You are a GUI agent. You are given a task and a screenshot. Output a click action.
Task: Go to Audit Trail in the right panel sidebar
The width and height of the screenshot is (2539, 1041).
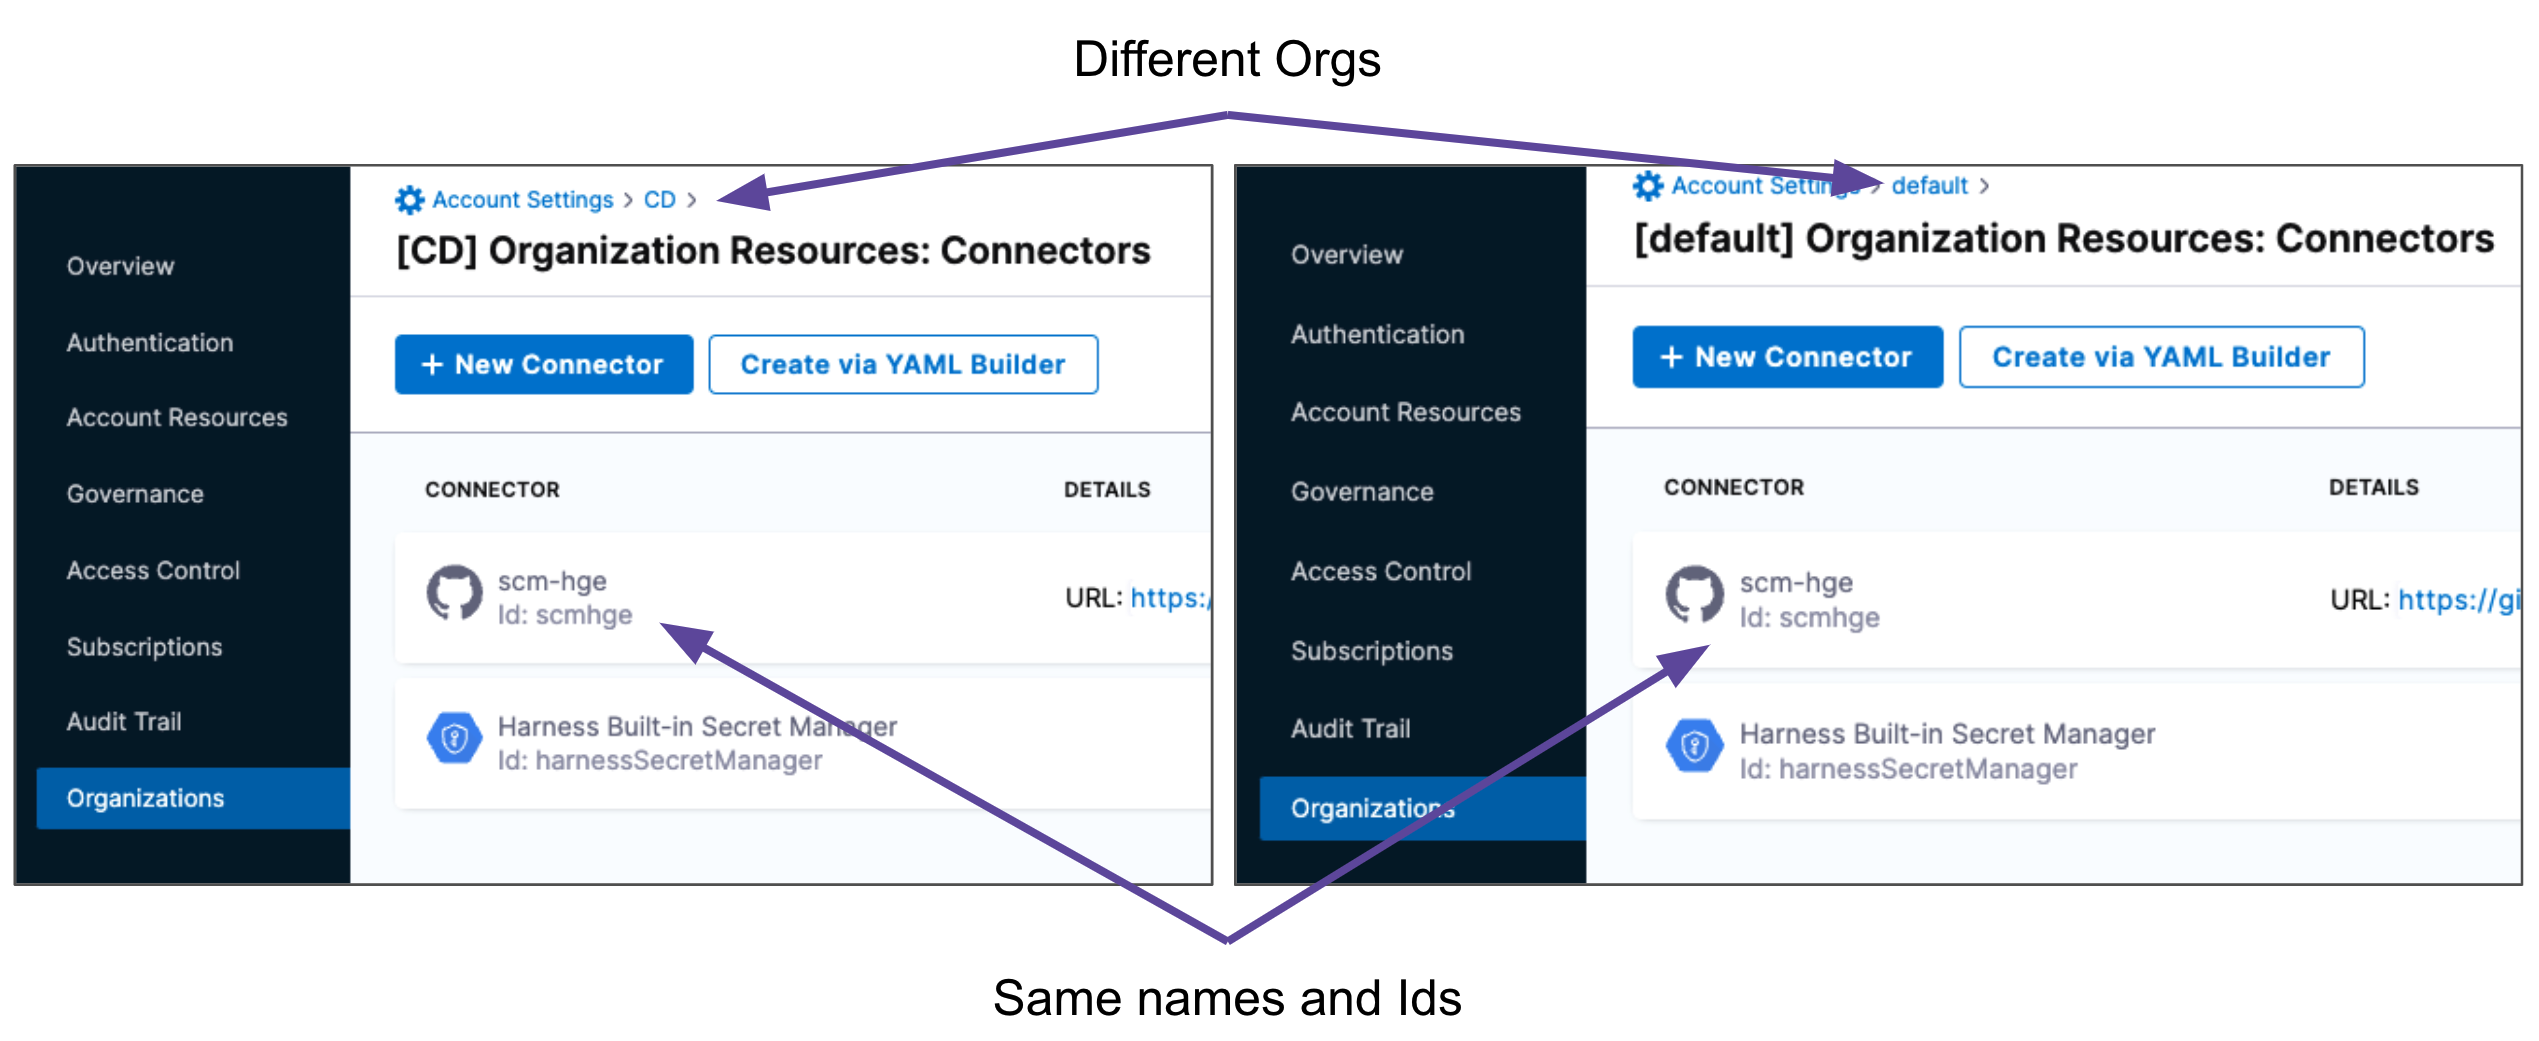click(1350, 729)
